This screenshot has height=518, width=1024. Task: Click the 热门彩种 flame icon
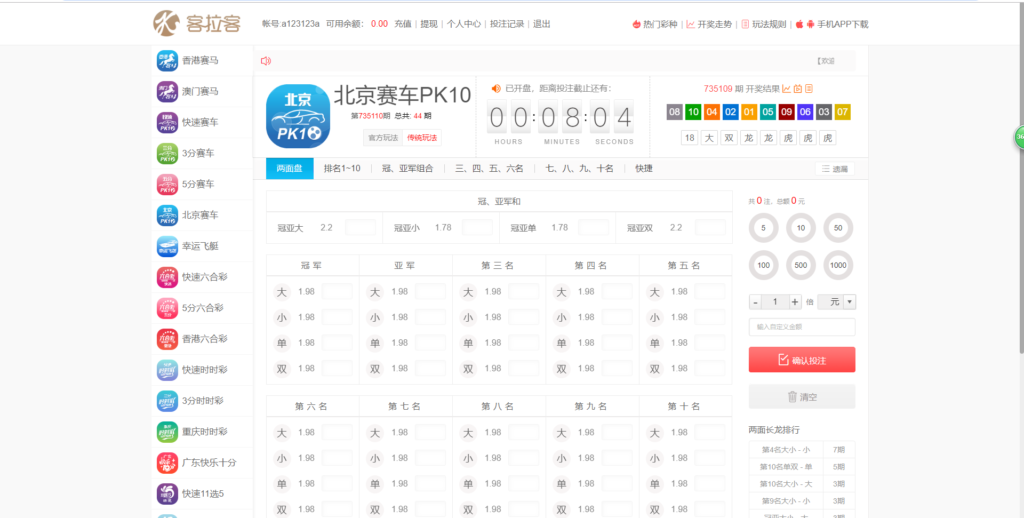(637, 24)
